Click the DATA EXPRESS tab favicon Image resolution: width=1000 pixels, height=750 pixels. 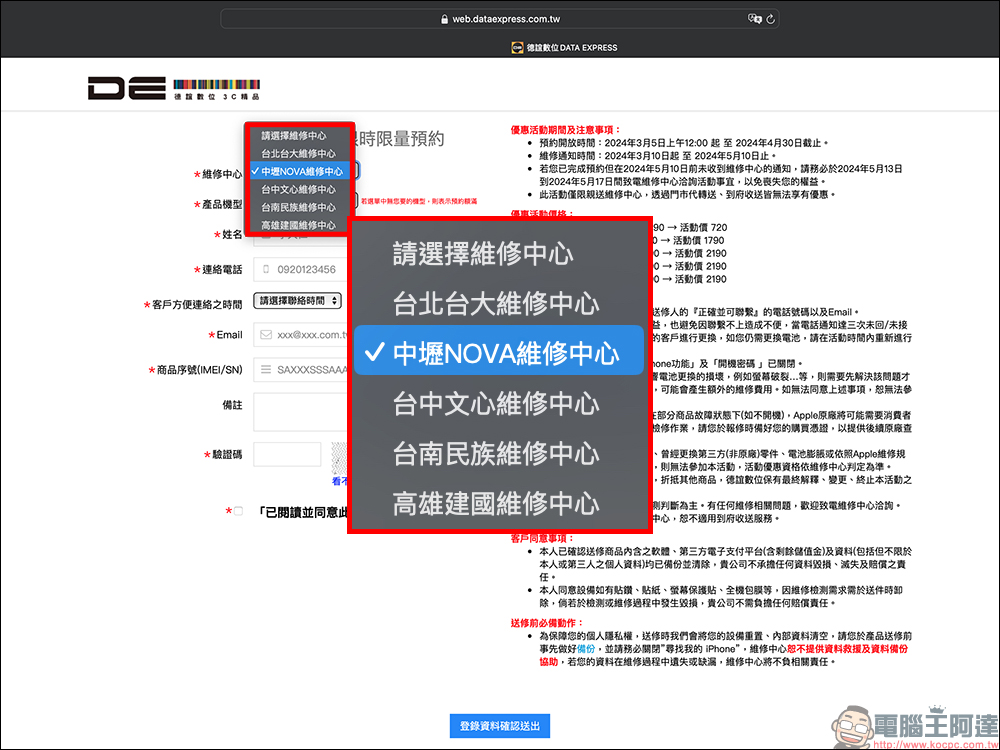tap(517, 47)
